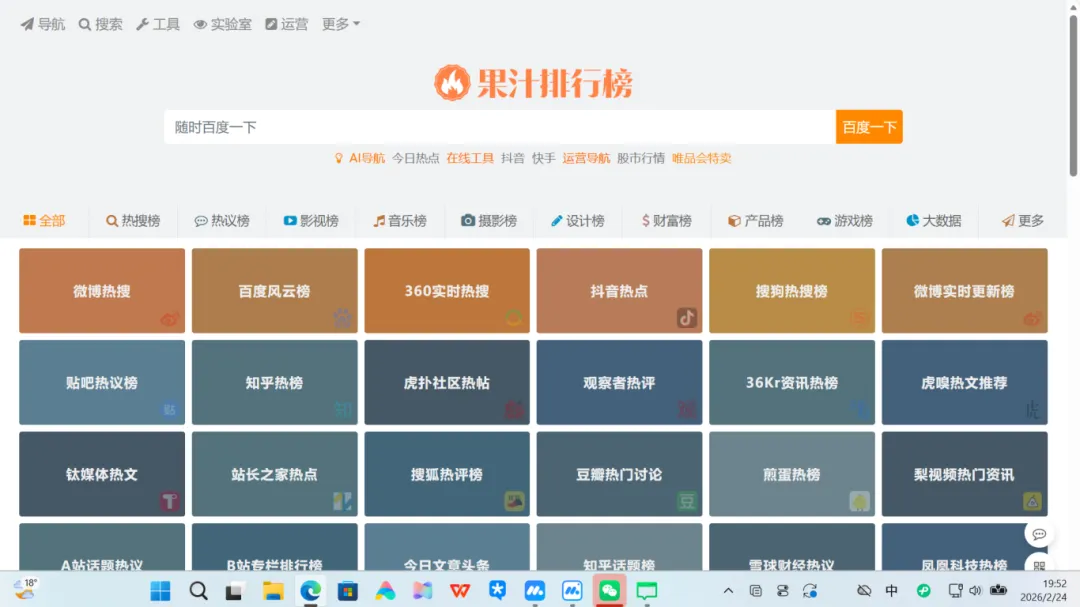This screenshot has height=607, width=1080.
Task: Switch to the 财富榜 tab
Action: pos(667,220)
